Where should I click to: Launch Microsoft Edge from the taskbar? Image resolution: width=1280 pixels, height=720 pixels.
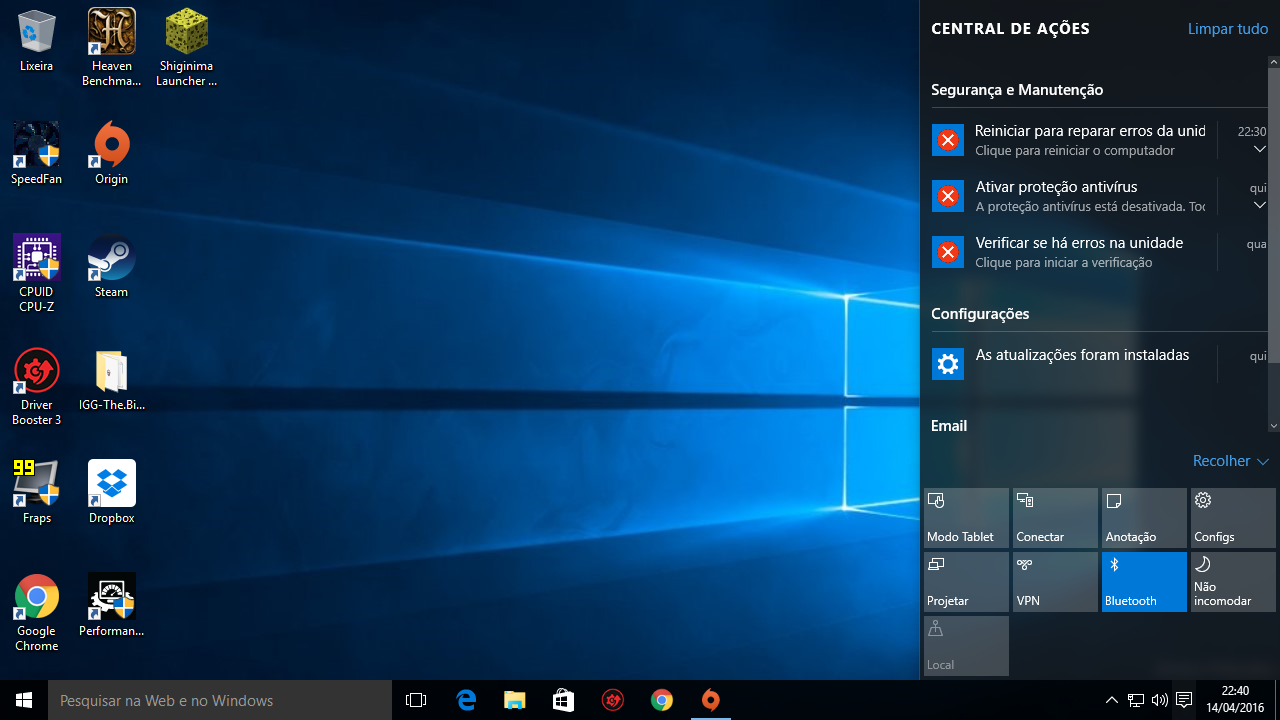coord(466,700)
